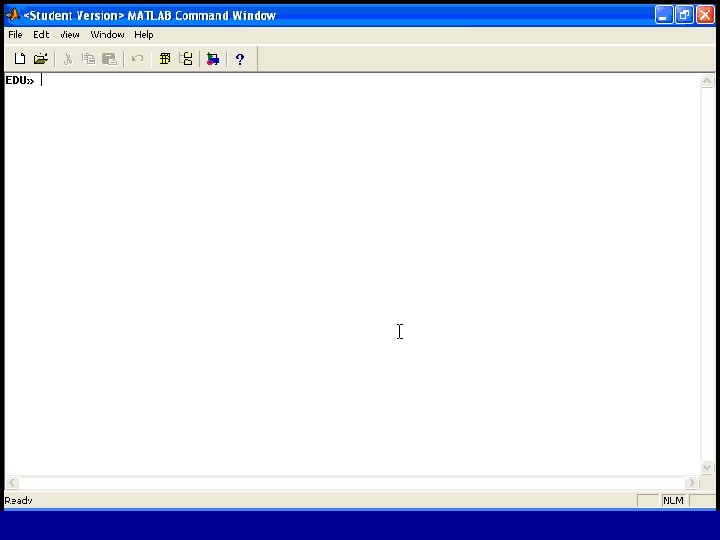
Task: Click the NUM indicator in status bar
Action: (673, 501)
